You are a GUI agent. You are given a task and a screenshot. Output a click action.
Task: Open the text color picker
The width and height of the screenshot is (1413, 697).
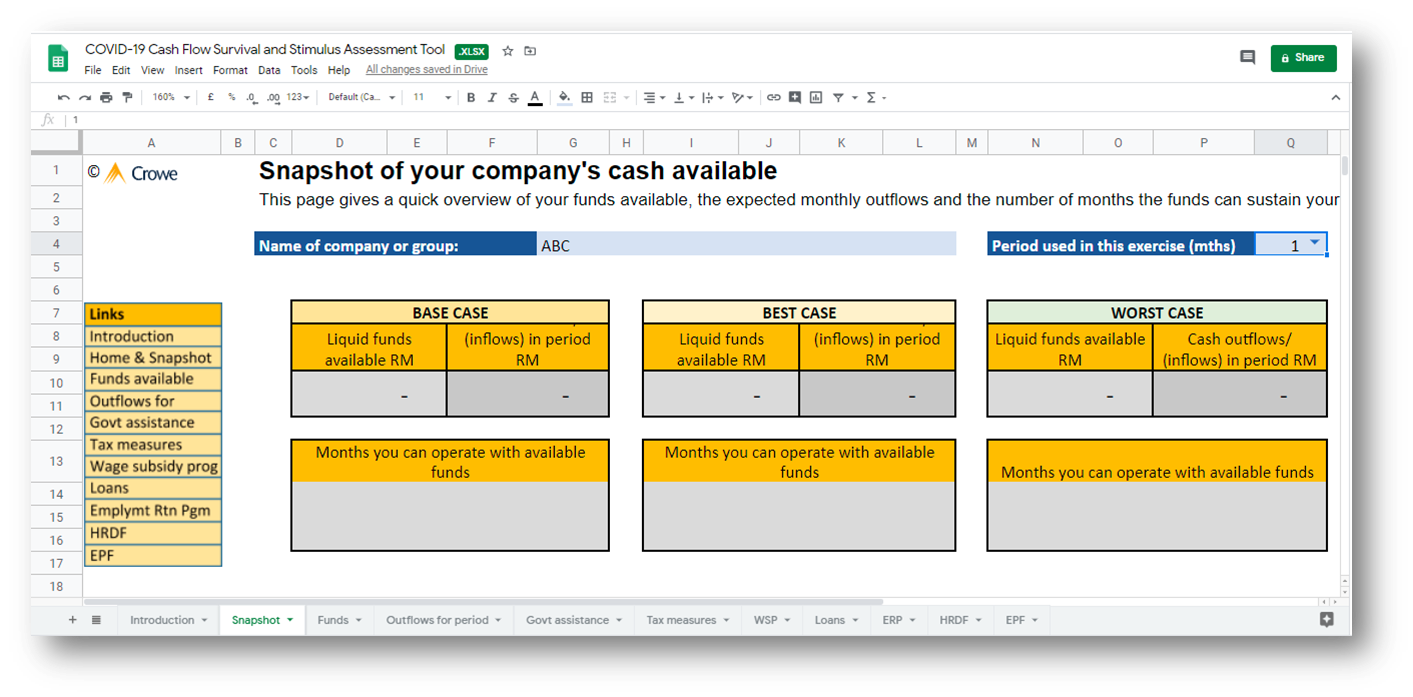click(x=535, y=97)
